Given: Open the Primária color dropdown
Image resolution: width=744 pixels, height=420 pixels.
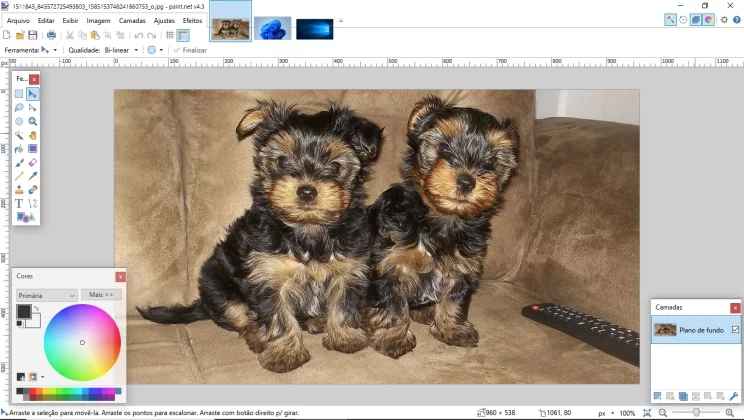Looking at the screenshot, I should click(46, 295).
